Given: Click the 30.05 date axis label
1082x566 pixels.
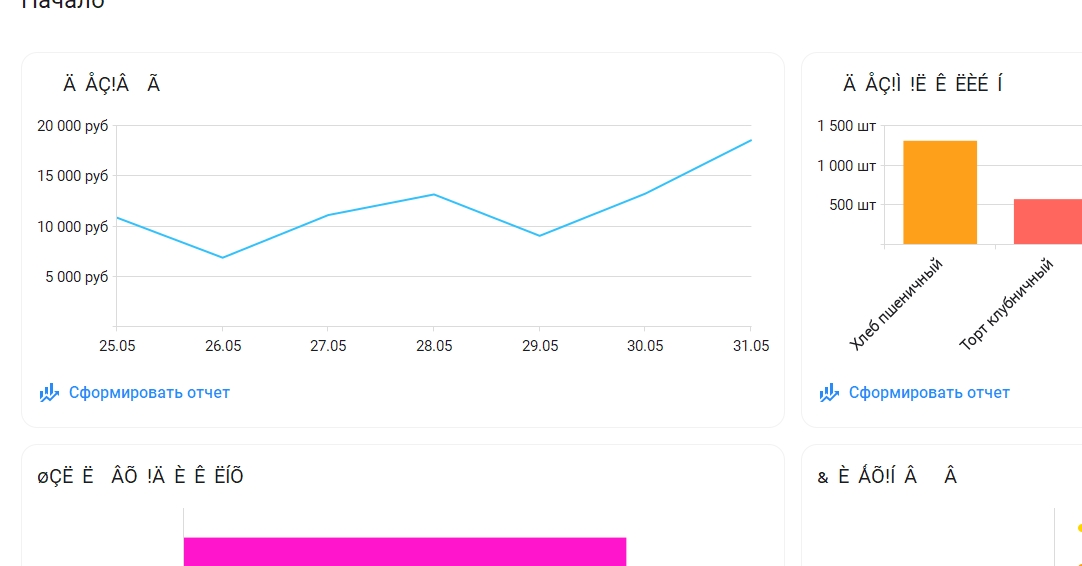Looking at the screenshot, I should (645, 346).
